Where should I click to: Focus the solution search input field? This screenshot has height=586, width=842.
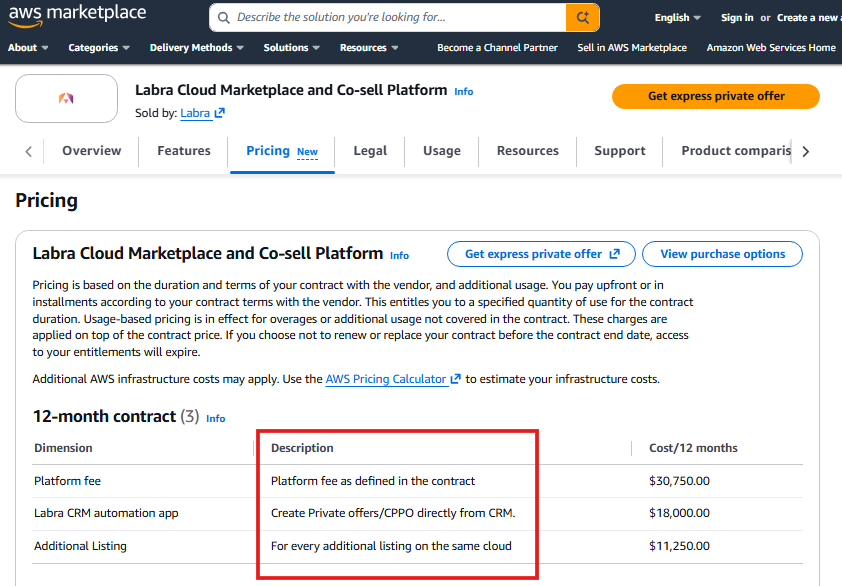(x=388, y=18)
